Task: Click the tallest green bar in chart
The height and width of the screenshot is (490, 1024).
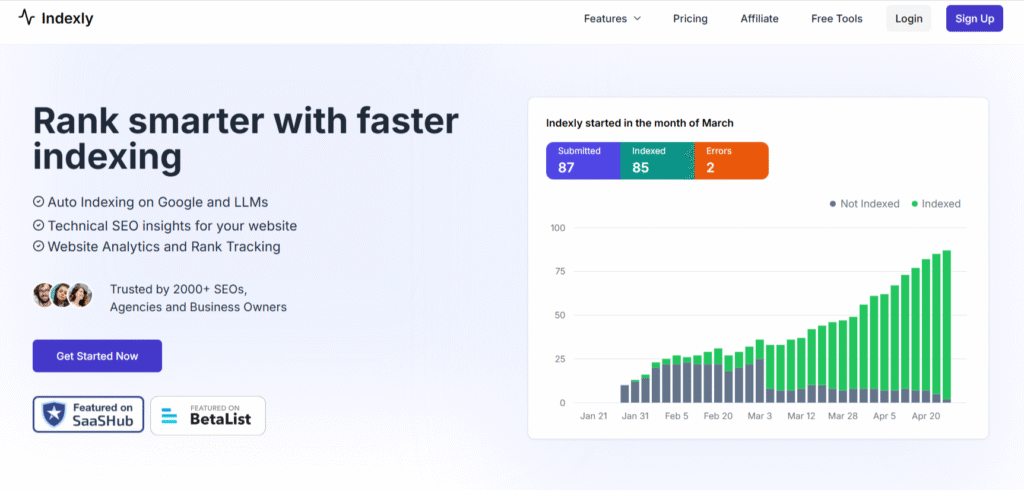Action: click(x=947, y=324)
